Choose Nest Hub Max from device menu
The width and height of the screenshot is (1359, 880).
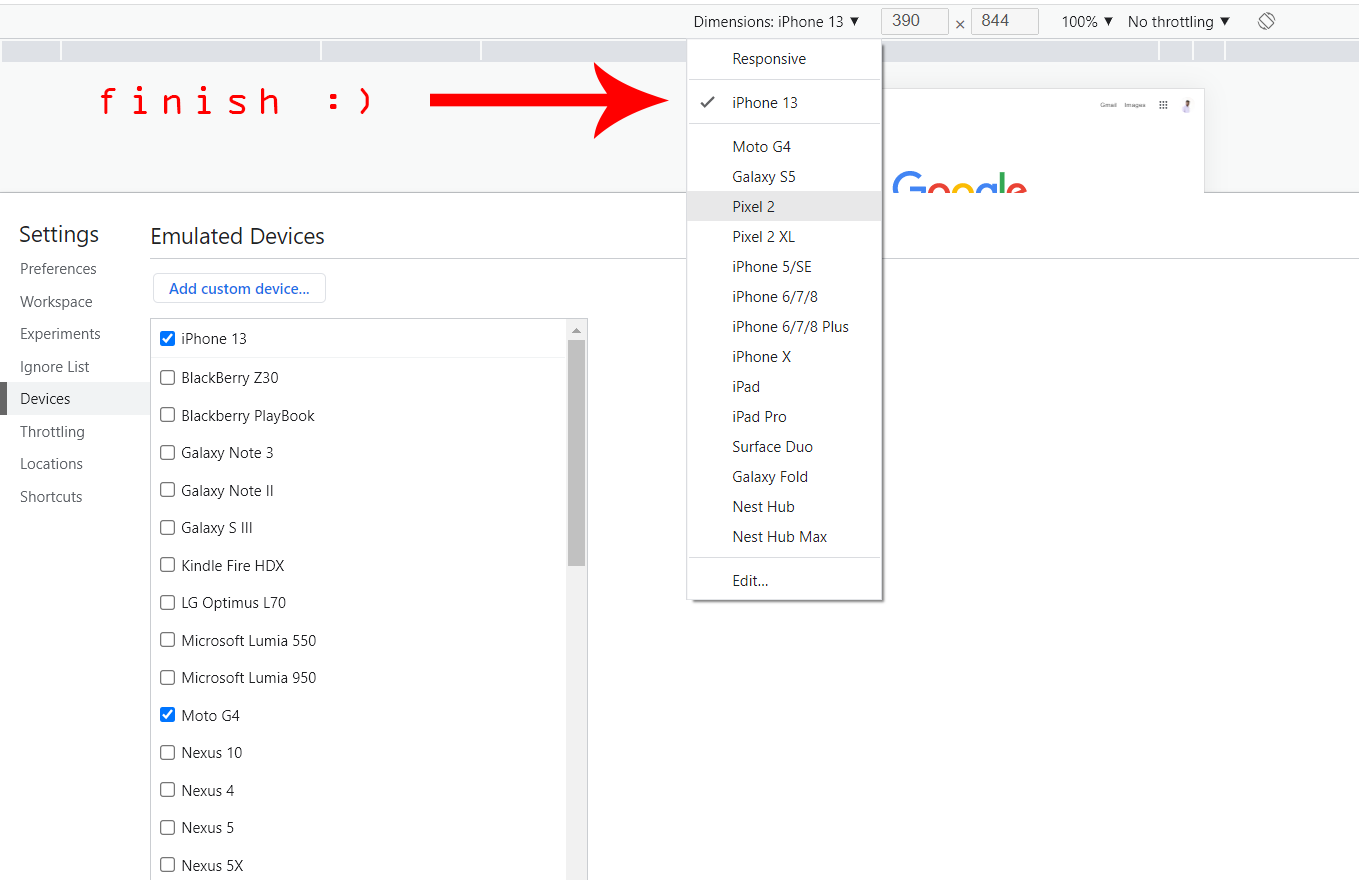[785, 537]
